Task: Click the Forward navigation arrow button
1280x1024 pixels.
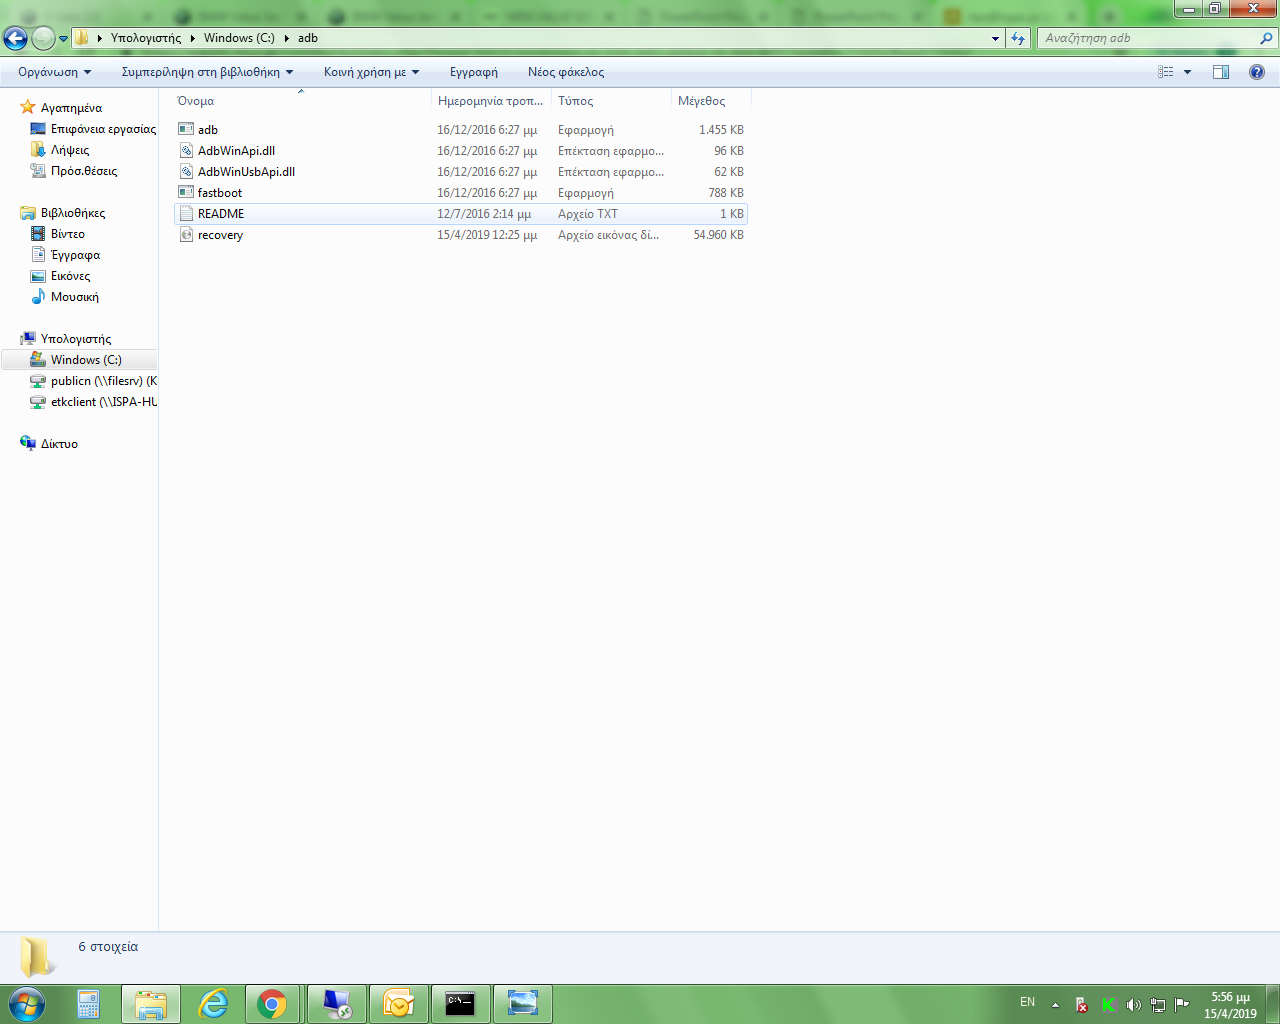Action: click(x=43, y=38)
